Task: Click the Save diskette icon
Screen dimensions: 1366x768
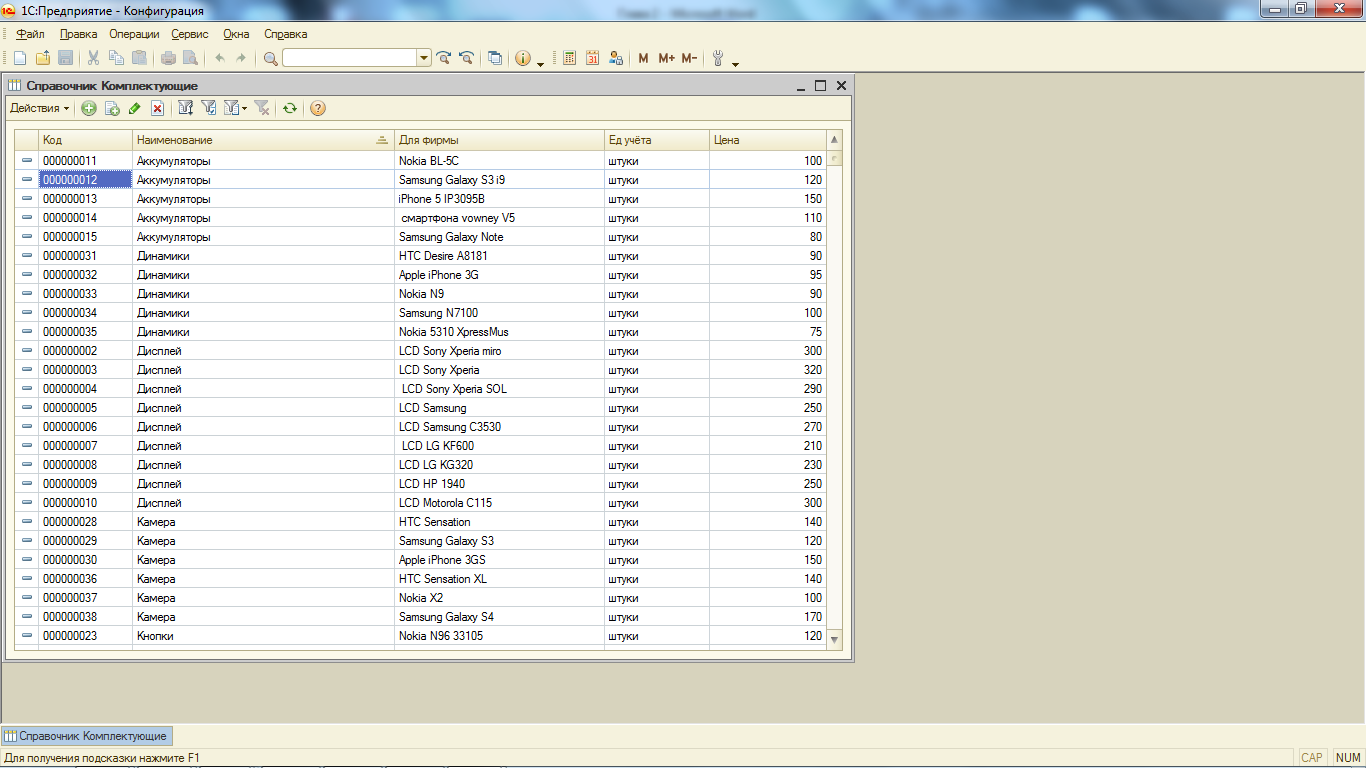Action: point(65,58)
